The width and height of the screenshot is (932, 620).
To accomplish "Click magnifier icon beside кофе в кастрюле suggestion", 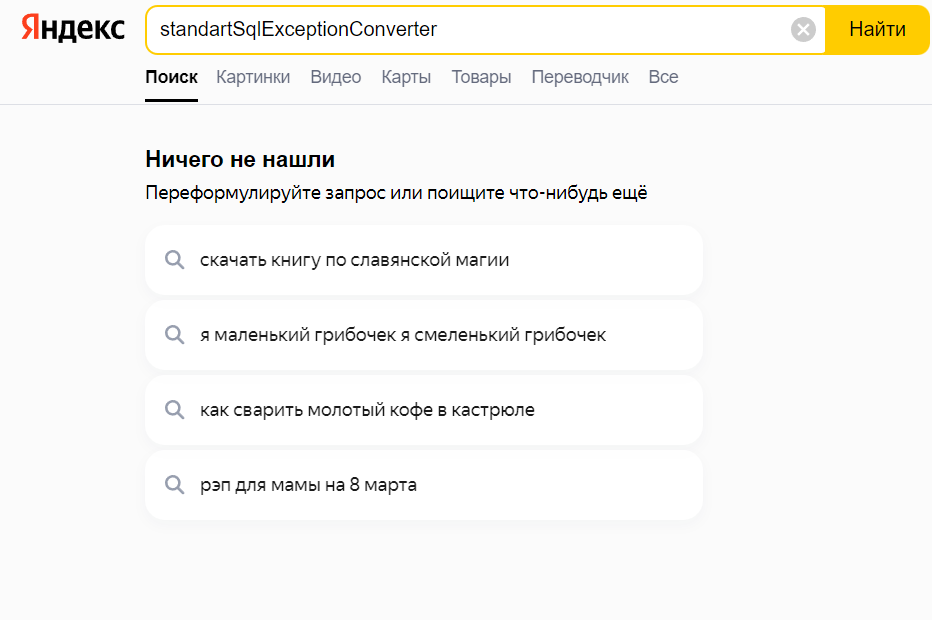I will pos(174,410).
